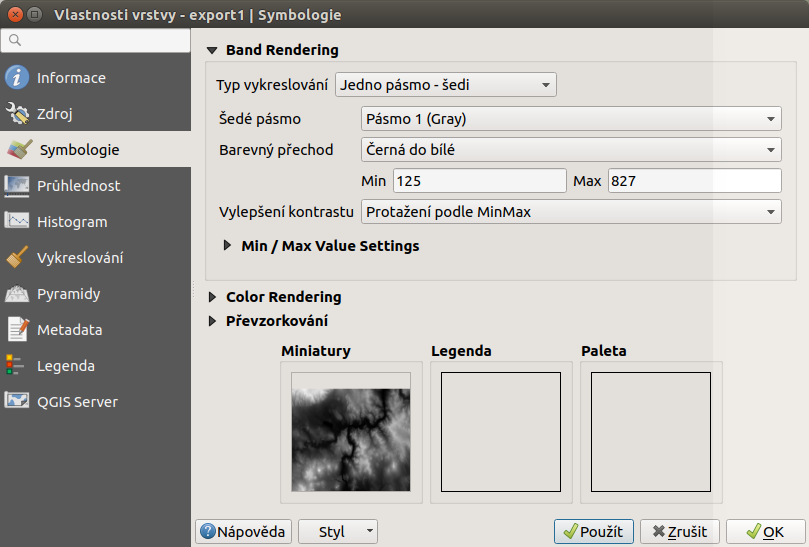Expand the Color Rendering section
Image resolution: width=809 pixels, height=547 pixels.
[x=212, y=297]
